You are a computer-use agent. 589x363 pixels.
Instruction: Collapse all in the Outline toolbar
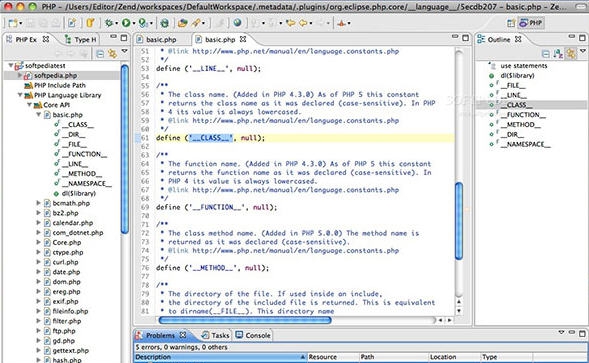point(546,54)
